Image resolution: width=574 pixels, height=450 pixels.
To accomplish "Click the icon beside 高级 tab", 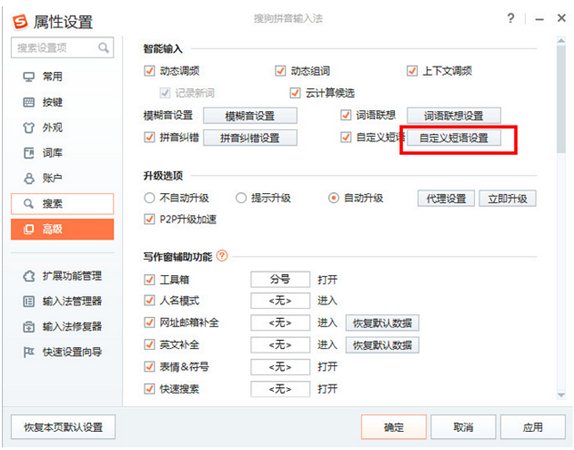I will click(x=29, y=229).
